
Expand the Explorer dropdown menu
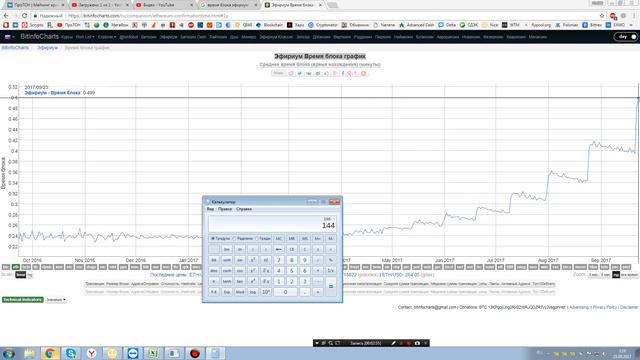tap(107, 37)
